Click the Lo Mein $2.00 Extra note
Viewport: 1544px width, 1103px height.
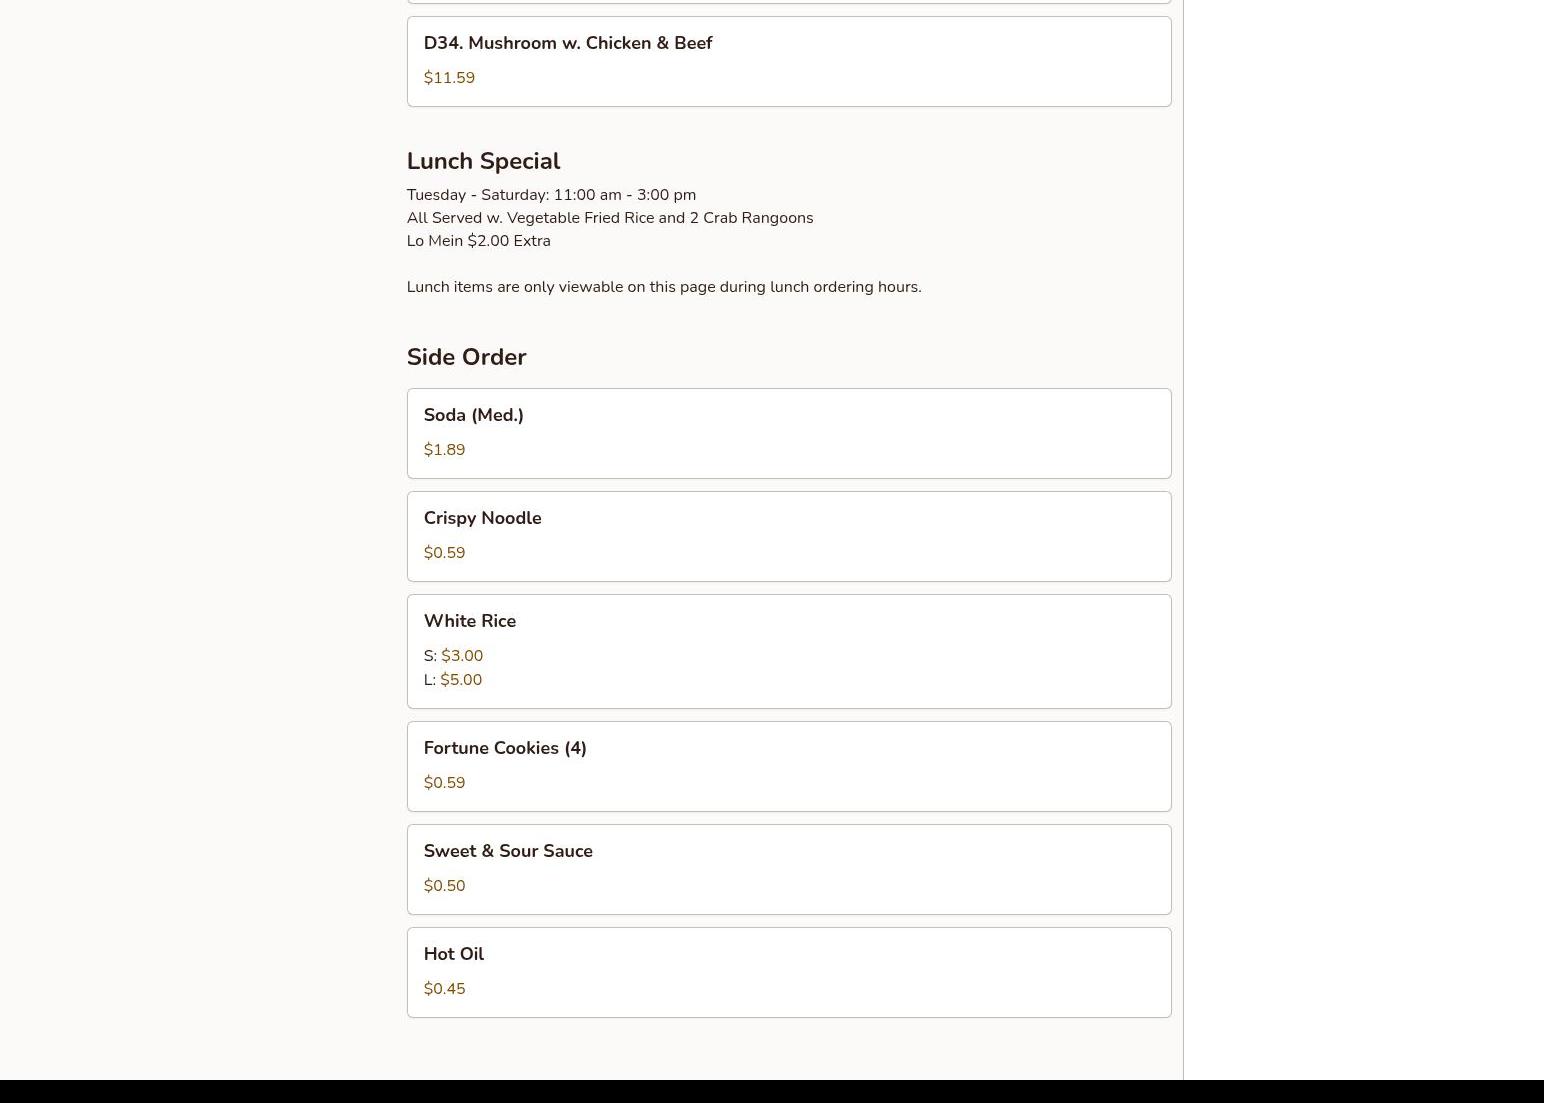coord(478,241)
